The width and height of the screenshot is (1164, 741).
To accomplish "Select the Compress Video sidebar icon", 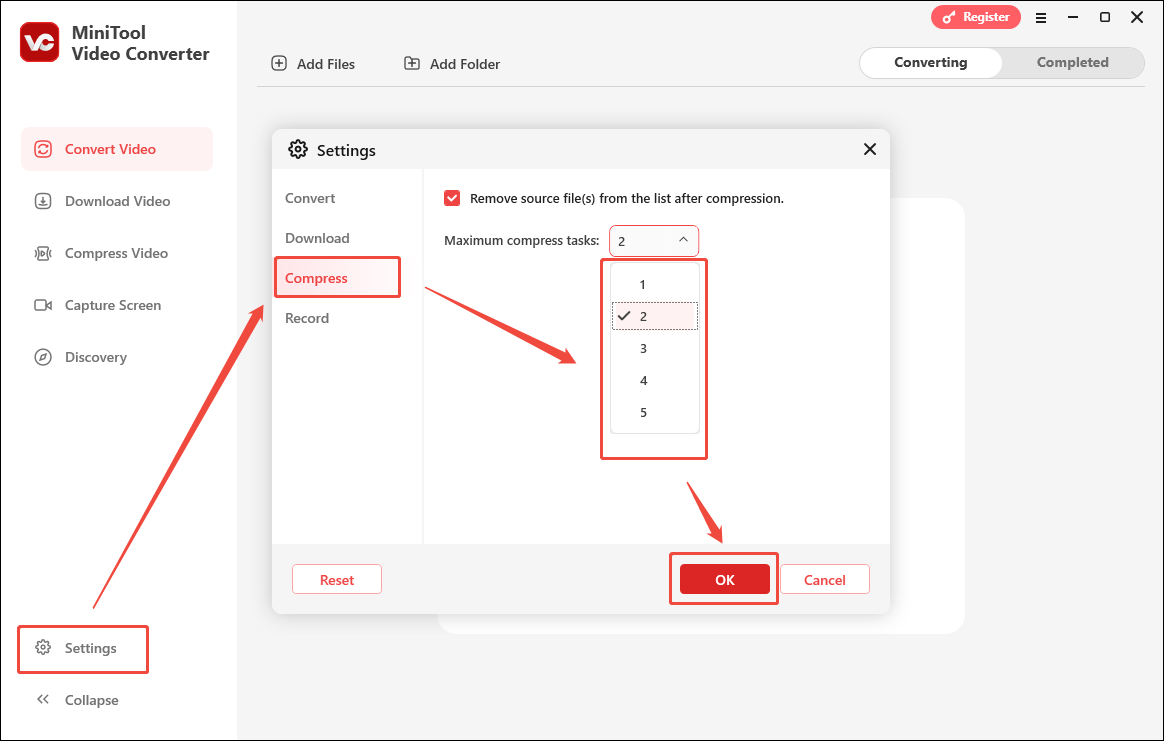I will pos(42,253).
